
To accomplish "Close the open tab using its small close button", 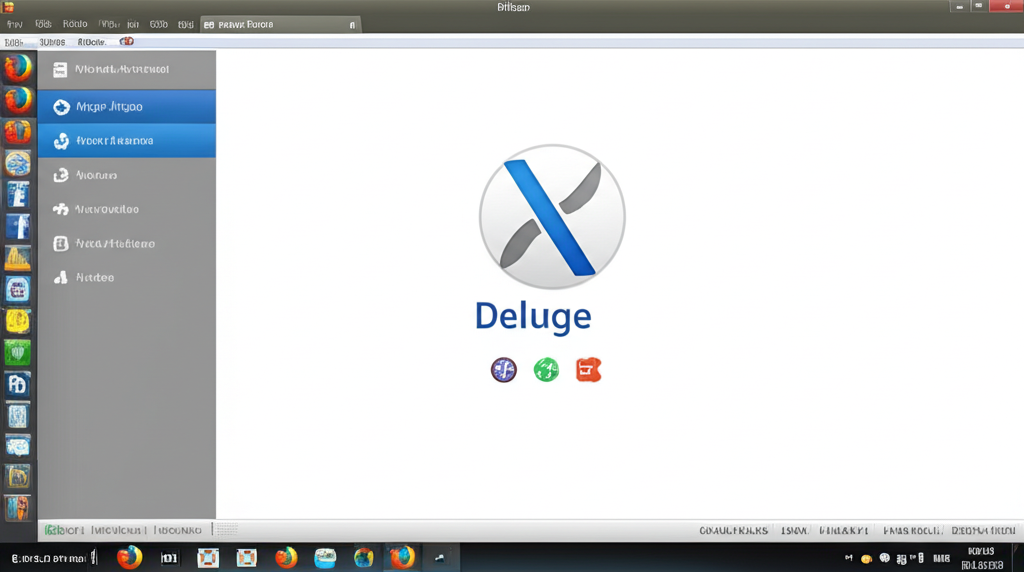I will pos(353,23).
